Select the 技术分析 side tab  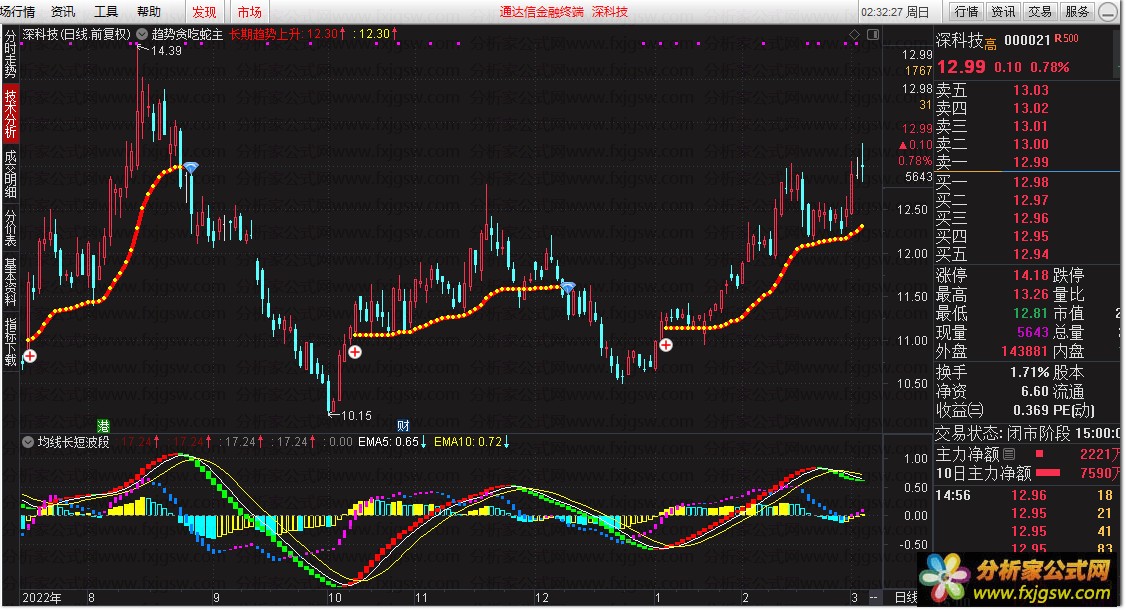tap(10, 114)
